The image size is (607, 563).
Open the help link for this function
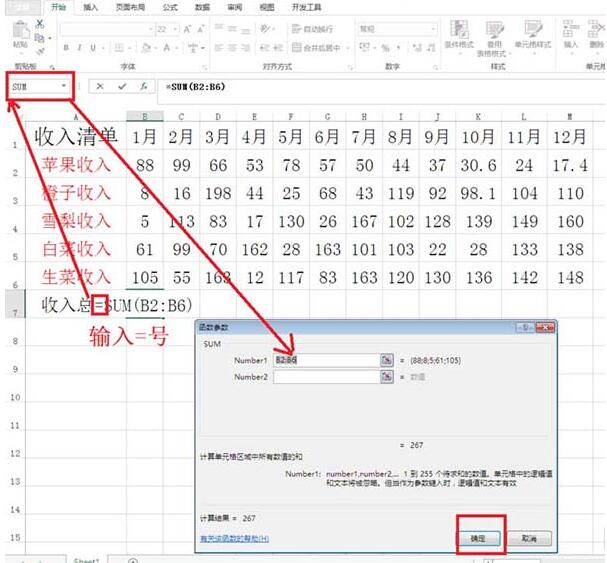tap(235, 539)
